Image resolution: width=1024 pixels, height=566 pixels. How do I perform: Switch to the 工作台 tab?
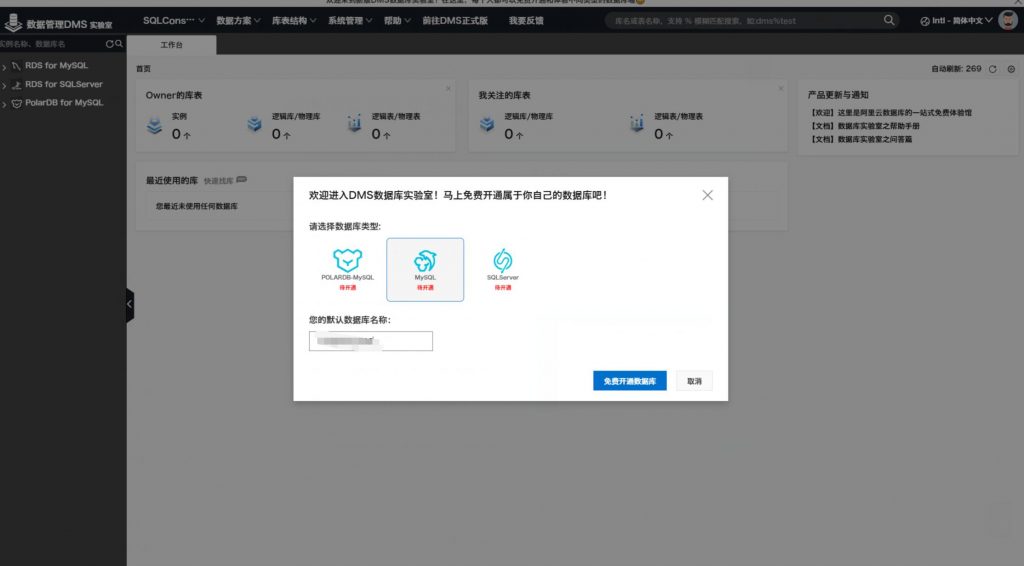(x=172, y=44)
